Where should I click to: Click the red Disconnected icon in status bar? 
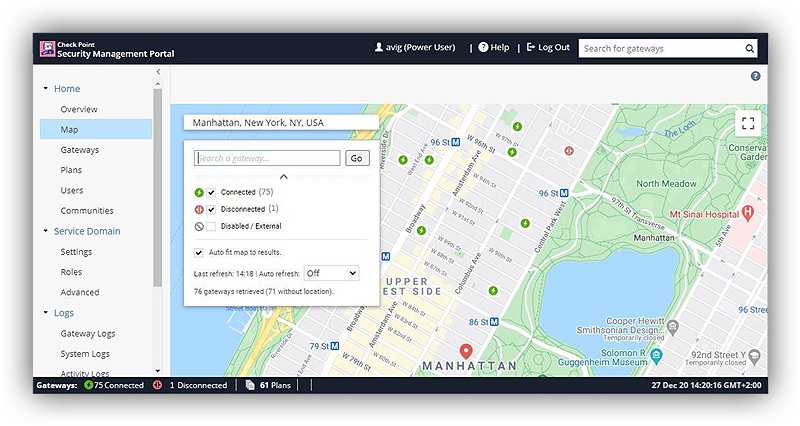[x=157, y=385]
